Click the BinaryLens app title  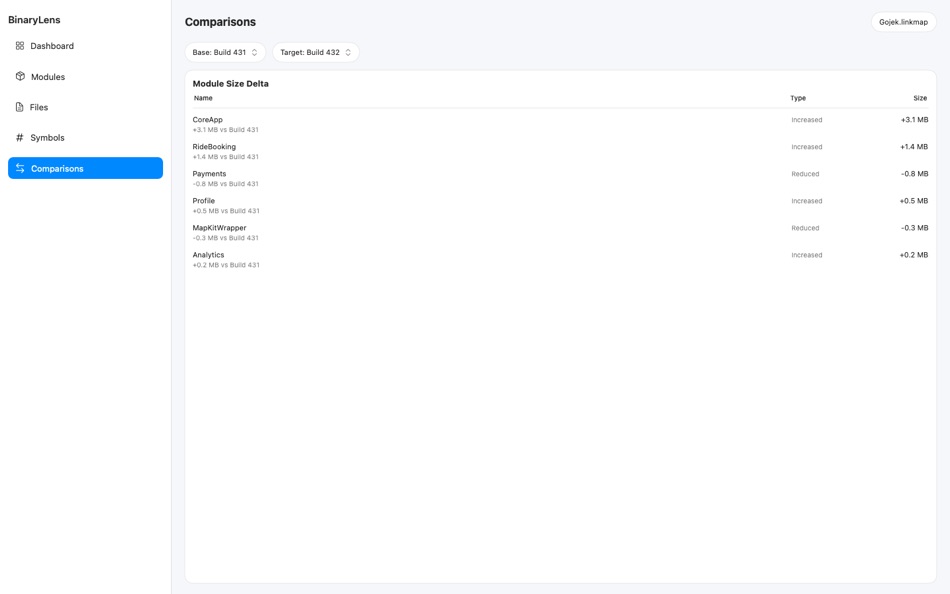[x=34, y=17]
